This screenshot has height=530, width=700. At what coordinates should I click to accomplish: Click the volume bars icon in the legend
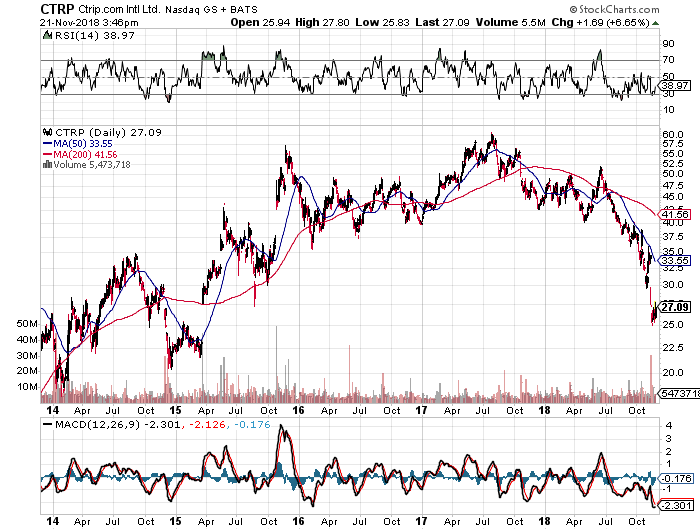(48, 165)
